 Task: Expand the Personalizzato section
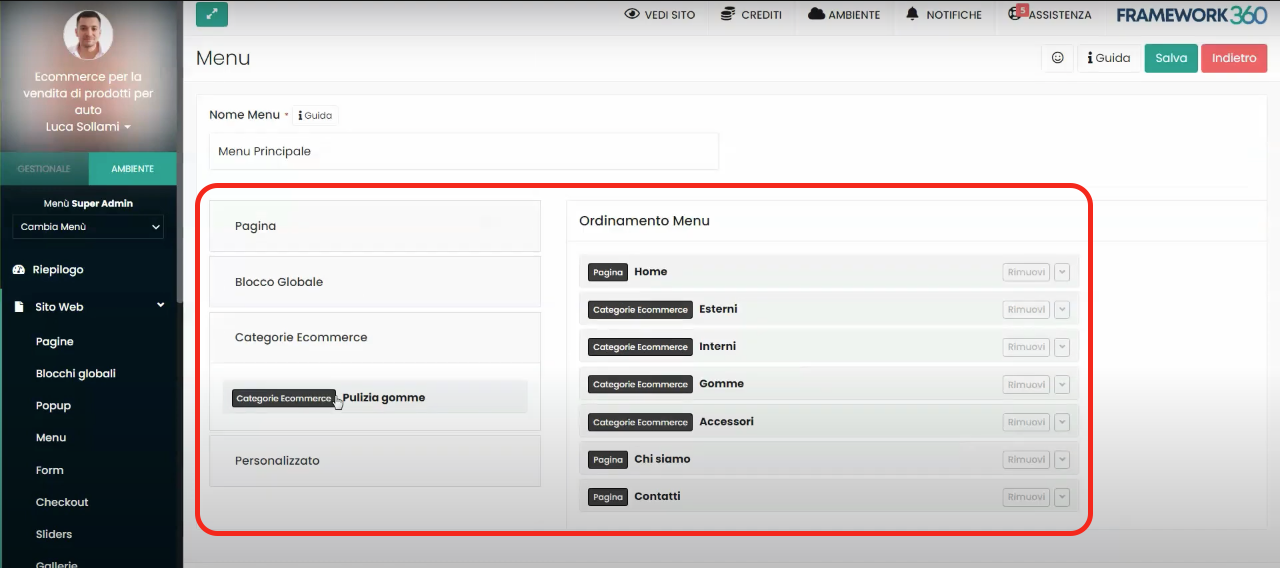375,461
